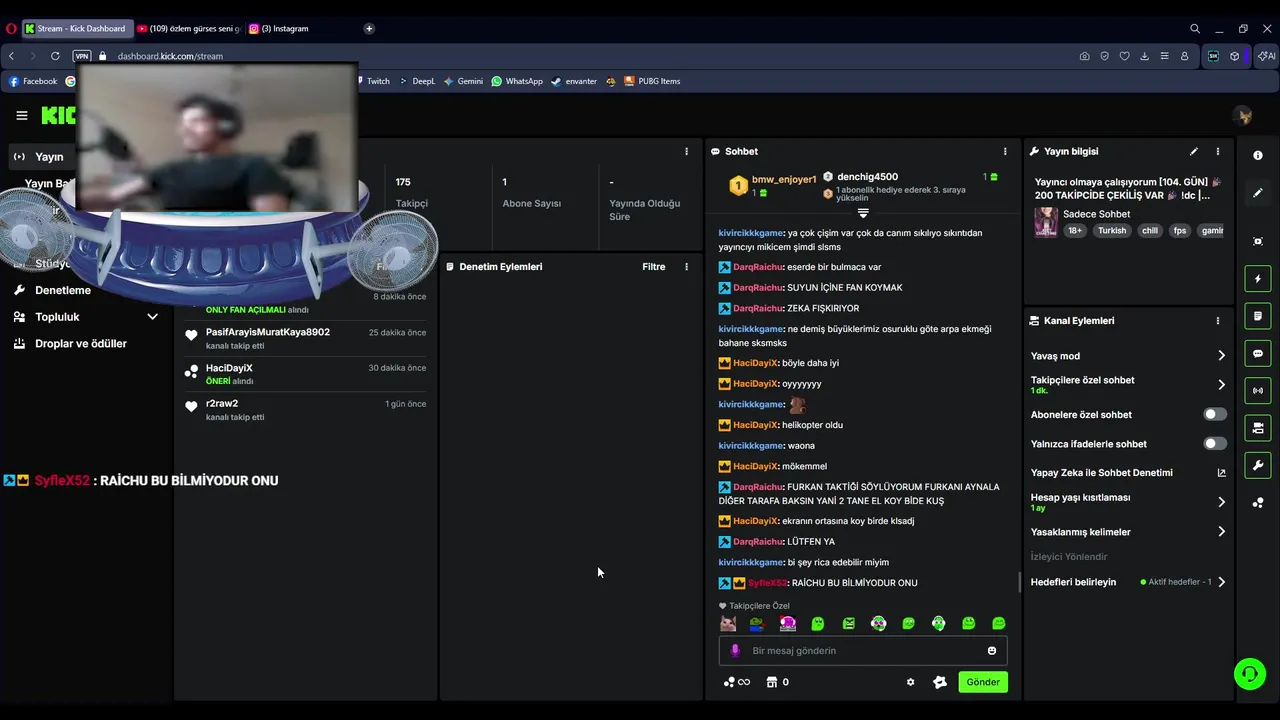The height and width of the screenshot is (720, 1280).
Task: Open the WhatsApp bookmark
Action: tap(517, 81)
